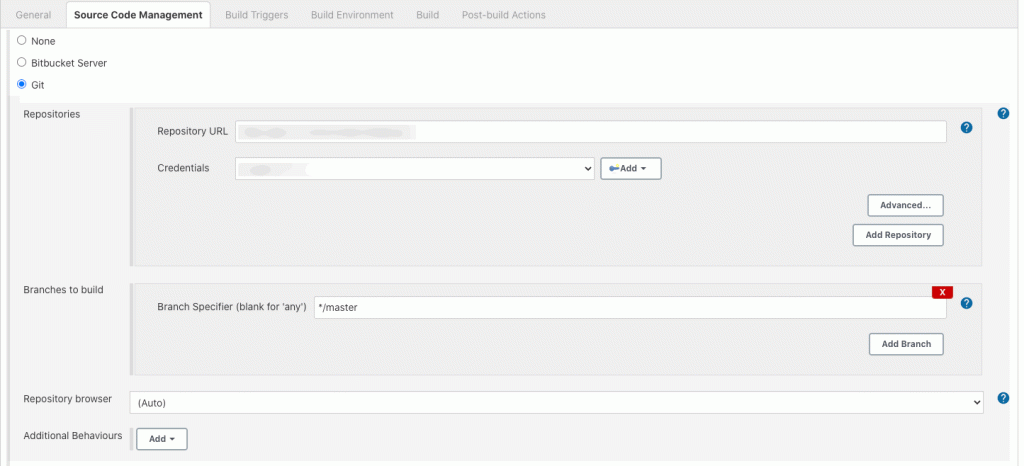Expand the Additional Behaviours Add menu
The image size is (1024, 466).
(x=161, y=439)
